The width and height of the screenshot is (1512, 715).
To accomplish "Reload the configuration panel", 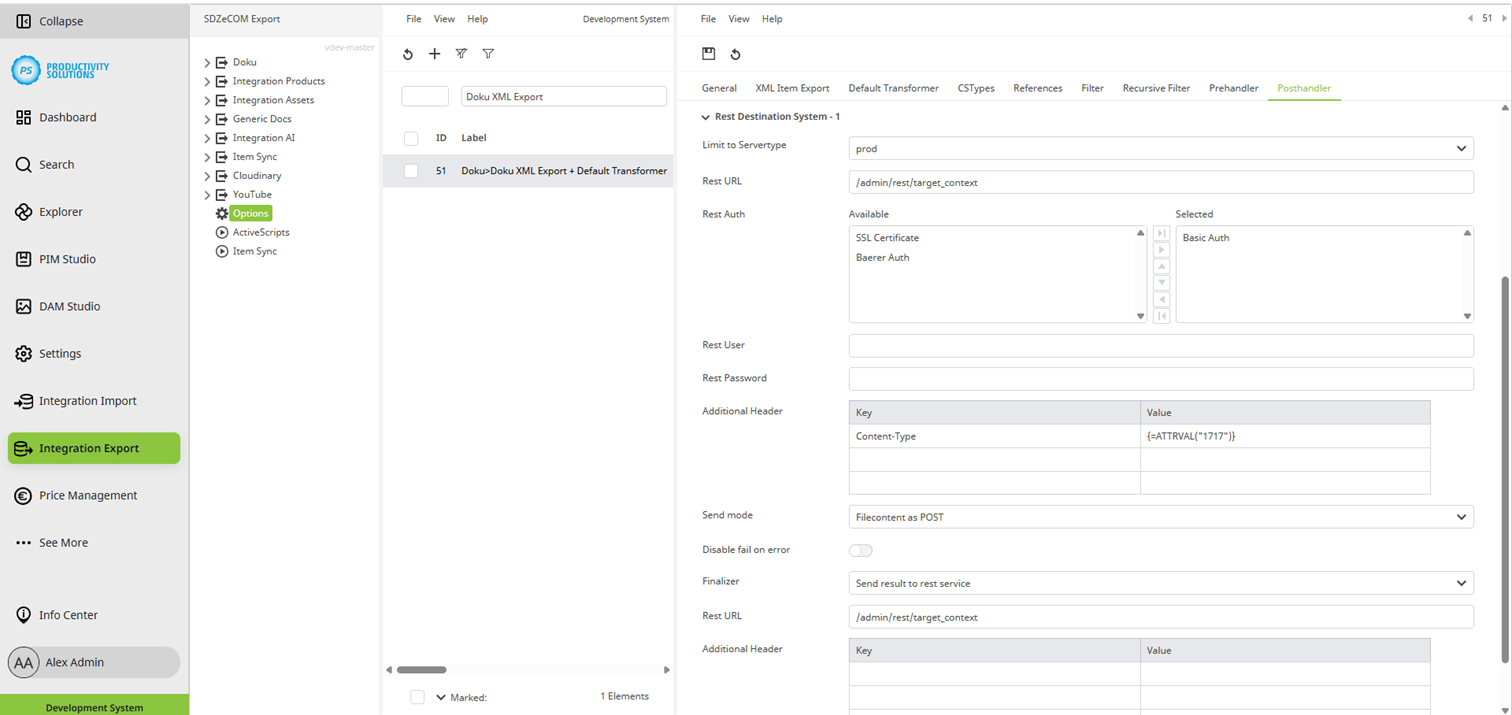I will [735, 54].
